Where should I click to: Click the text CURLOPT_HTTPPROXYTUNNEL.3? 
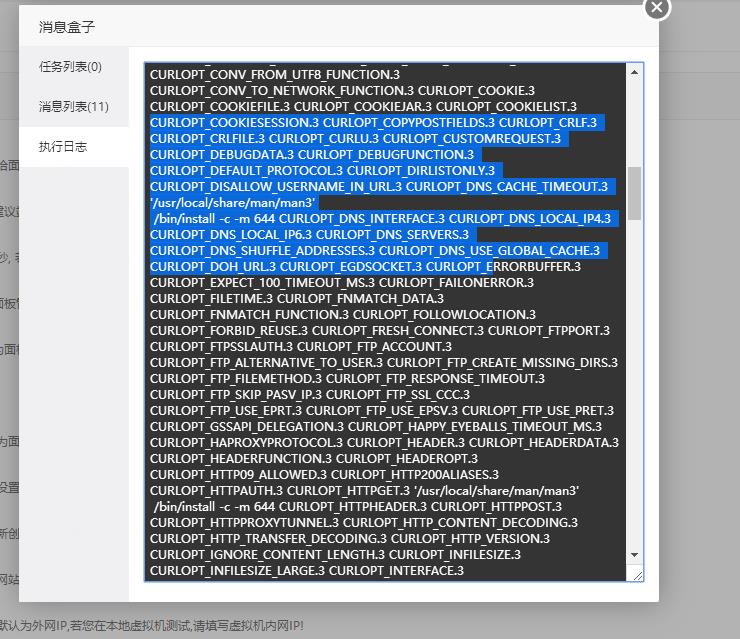pyautogui.click(x=244, y=524)
